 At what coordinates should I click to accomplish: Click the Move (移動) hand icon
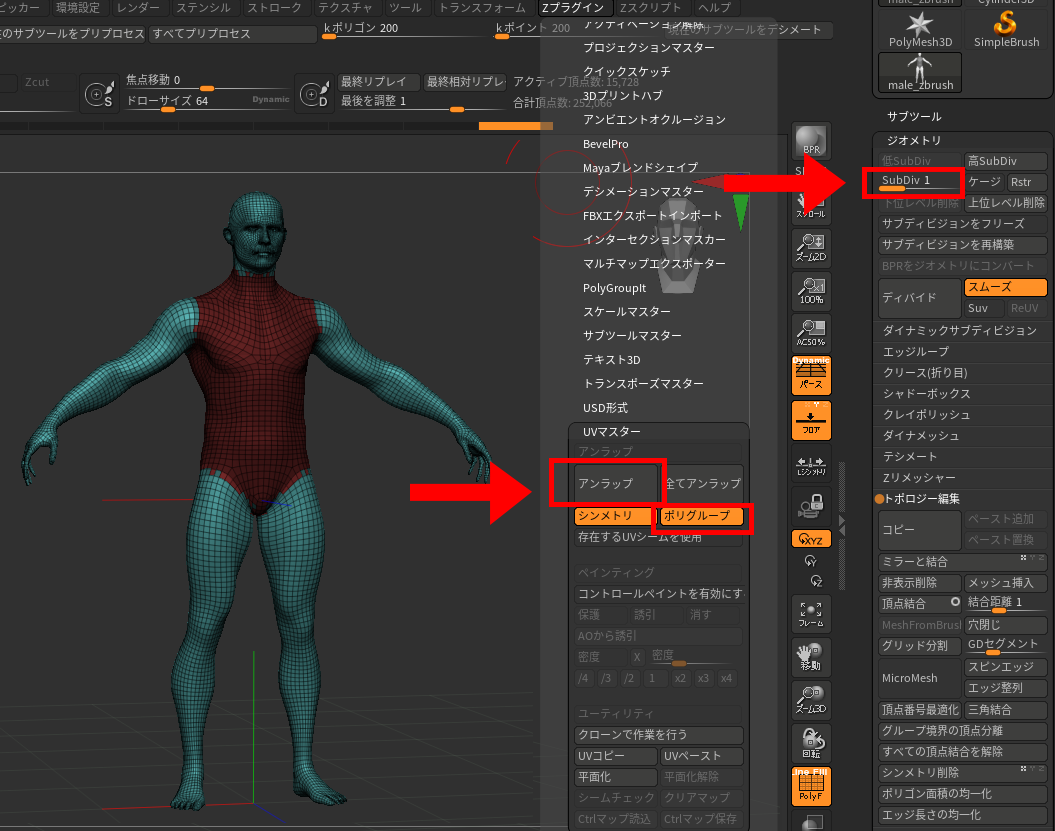(x=811, y=657)
